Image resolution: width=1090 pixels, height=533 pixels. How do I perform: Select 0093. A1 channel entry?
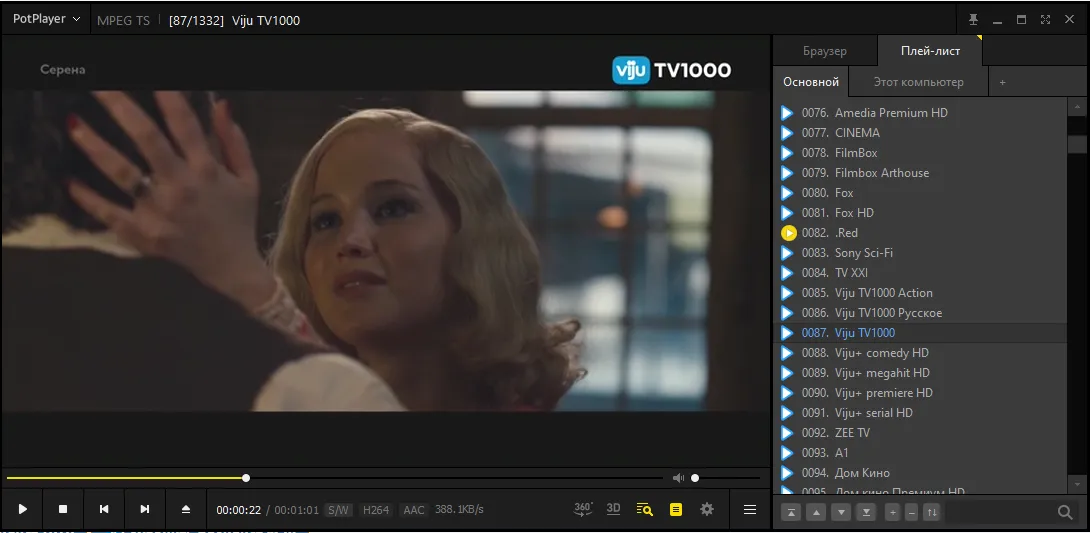point(920,453)
